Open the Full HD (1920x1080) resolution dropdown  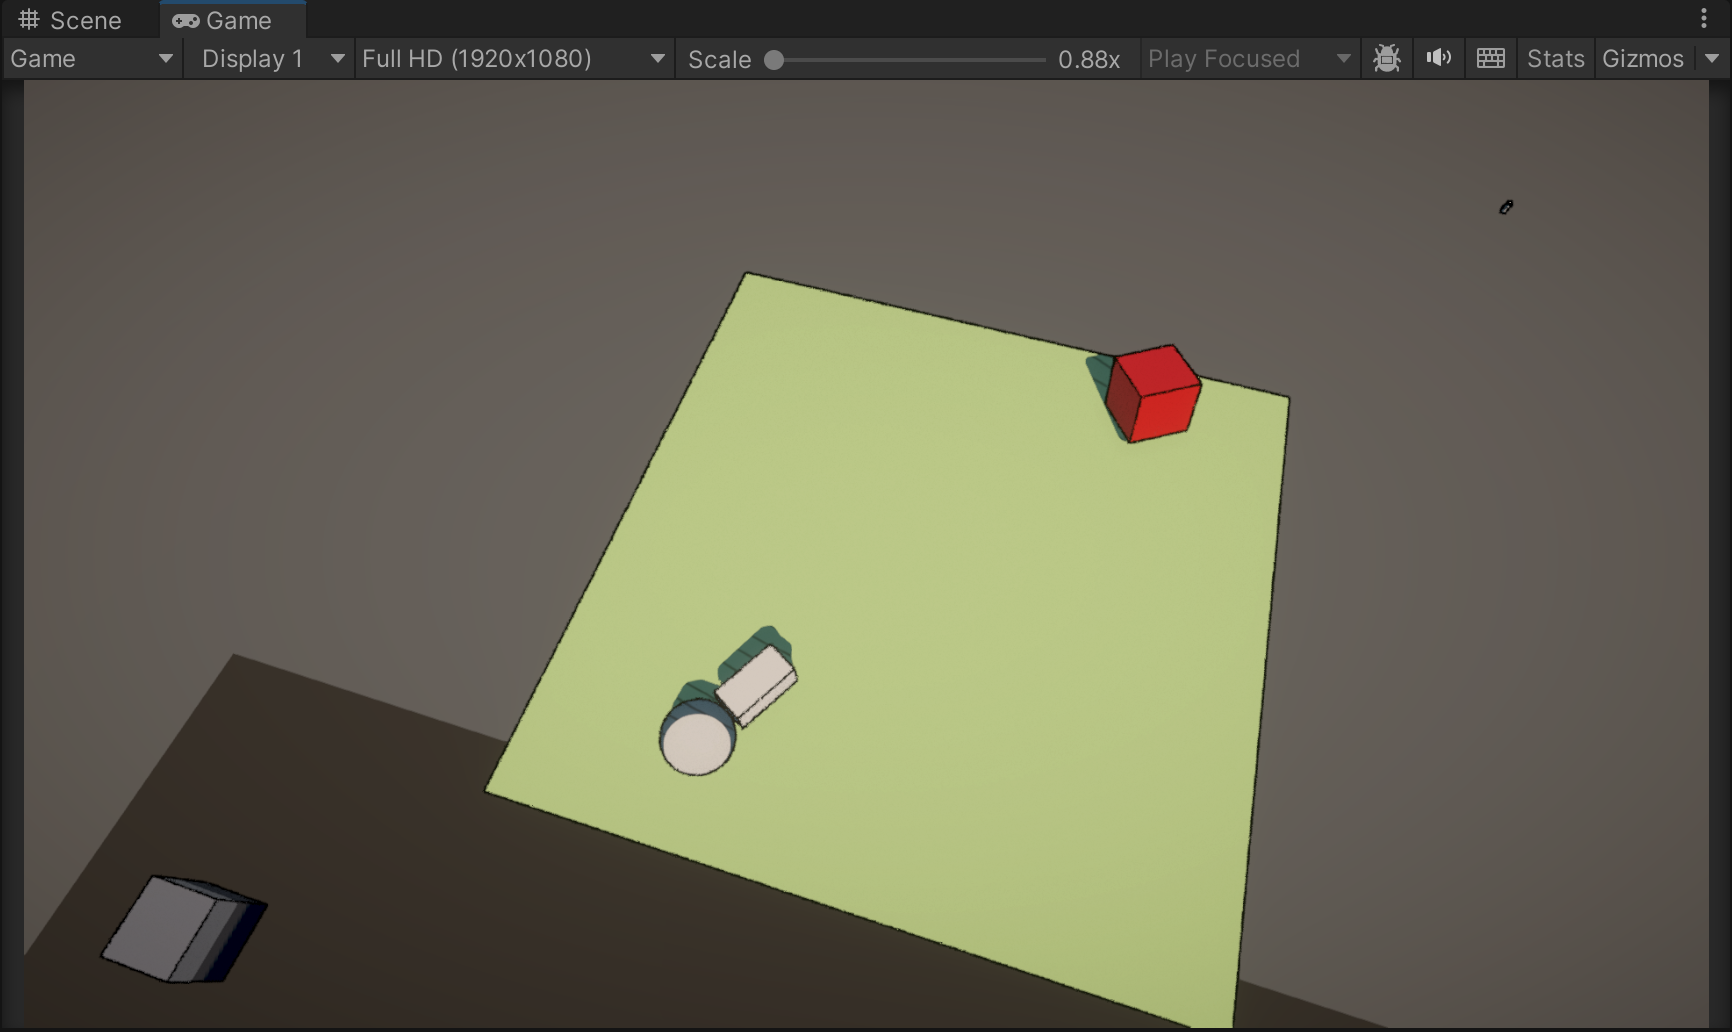coord(513,59)
